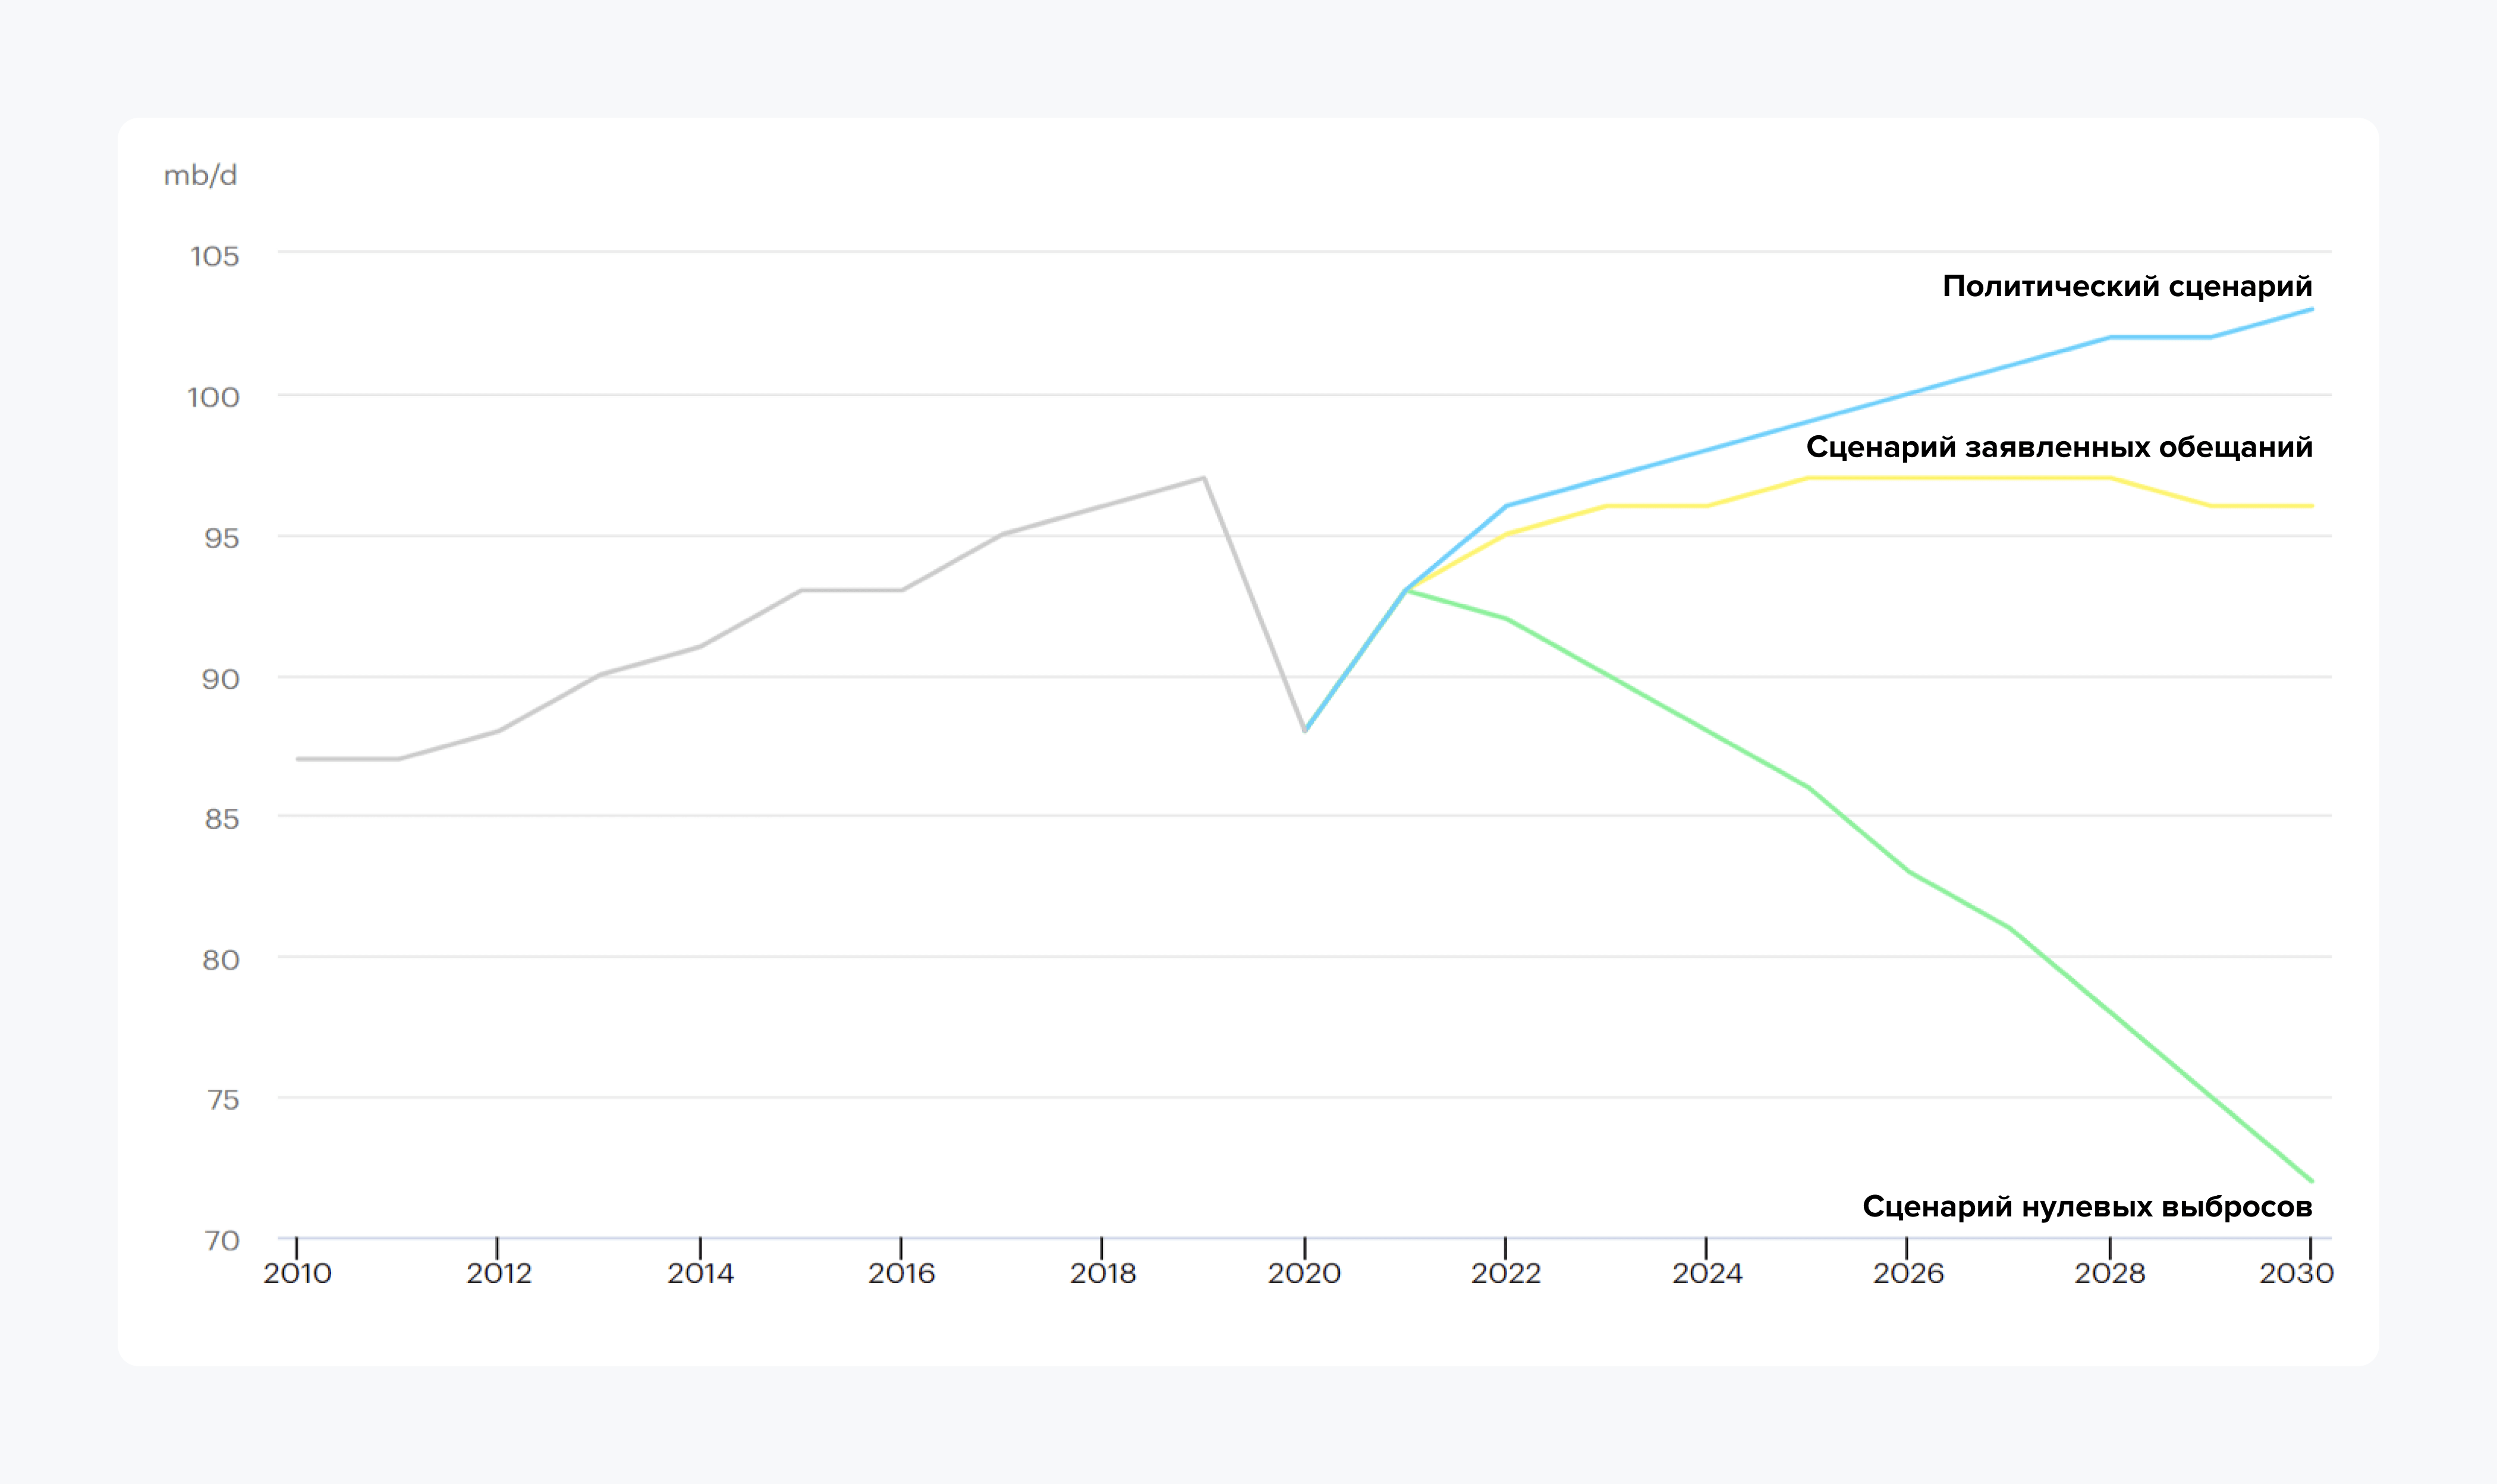Click the 2010 x-axis tick label
Viewport: 2497px width, 1484px height.
(297, 1273)
